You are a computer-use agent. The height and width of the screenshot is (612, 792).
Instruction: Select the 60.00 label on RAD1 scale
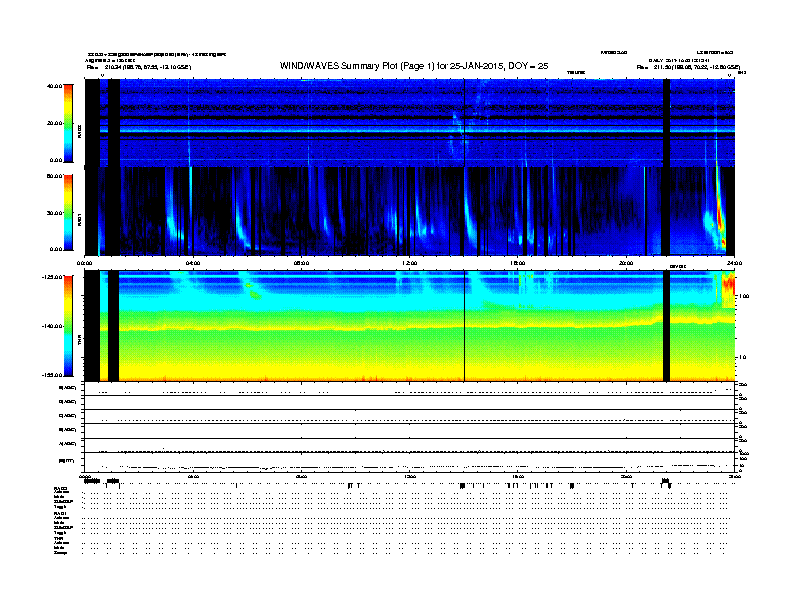[54, 176]
